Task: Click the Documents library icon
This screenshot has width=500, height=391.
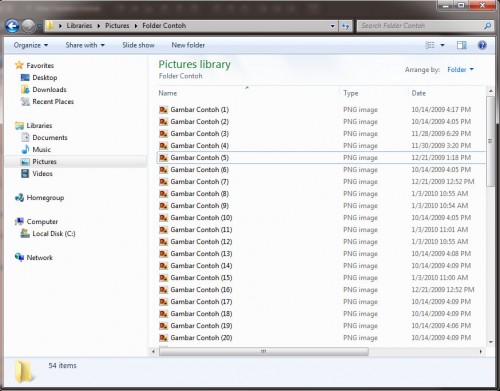Action: point(25,137)
